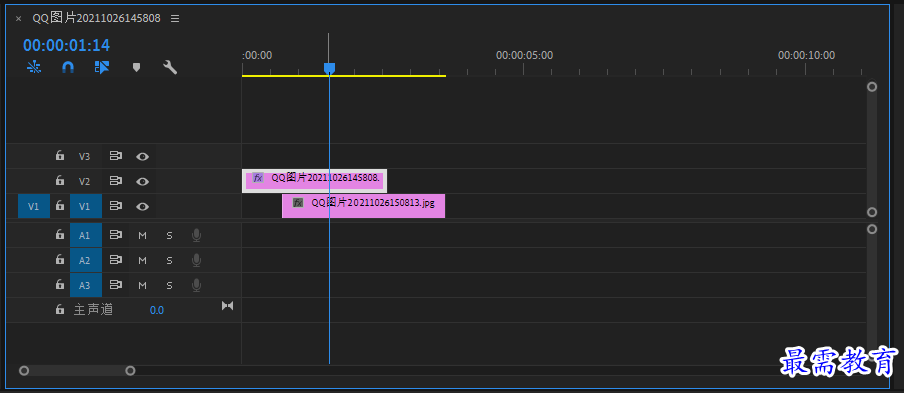This screenshot has height=393, width=904.
Task: Select the QQ图片20211026150813.jpg clip on V1
Action: pos(363,206)
